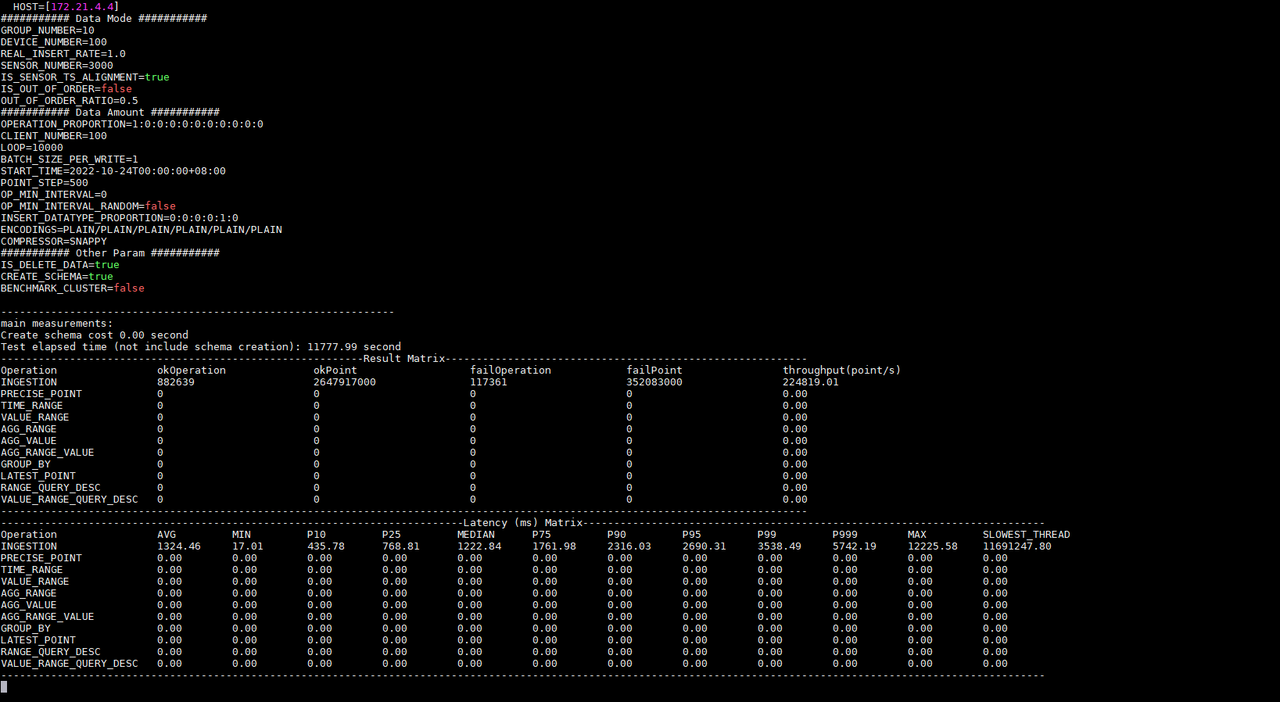This screenshot has width=1280, height=702.
Task: Click the START_TIME timestamp line
Action: click(113, 171)
